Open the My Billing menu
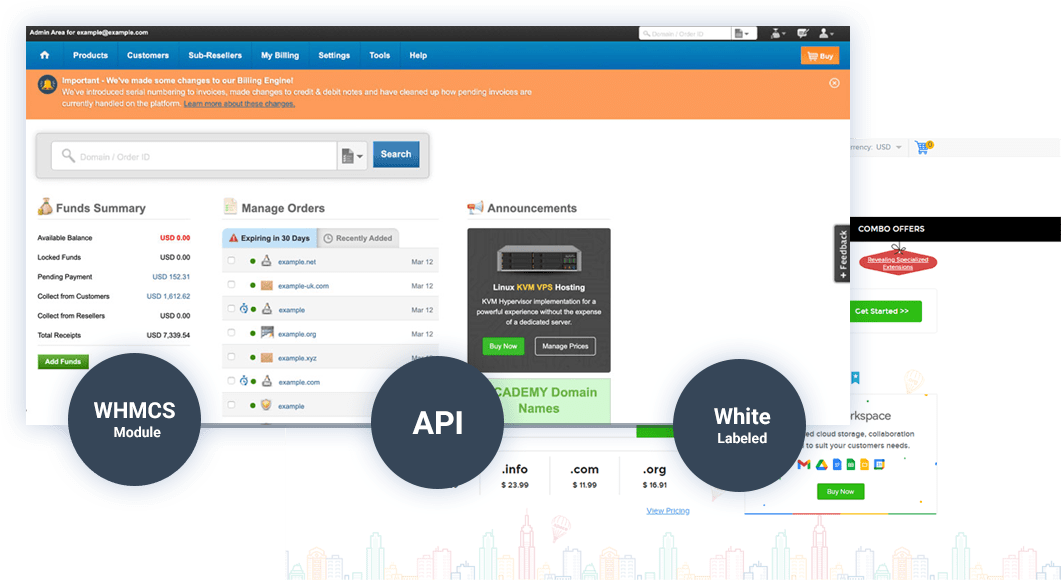 [x=279, y=55]
